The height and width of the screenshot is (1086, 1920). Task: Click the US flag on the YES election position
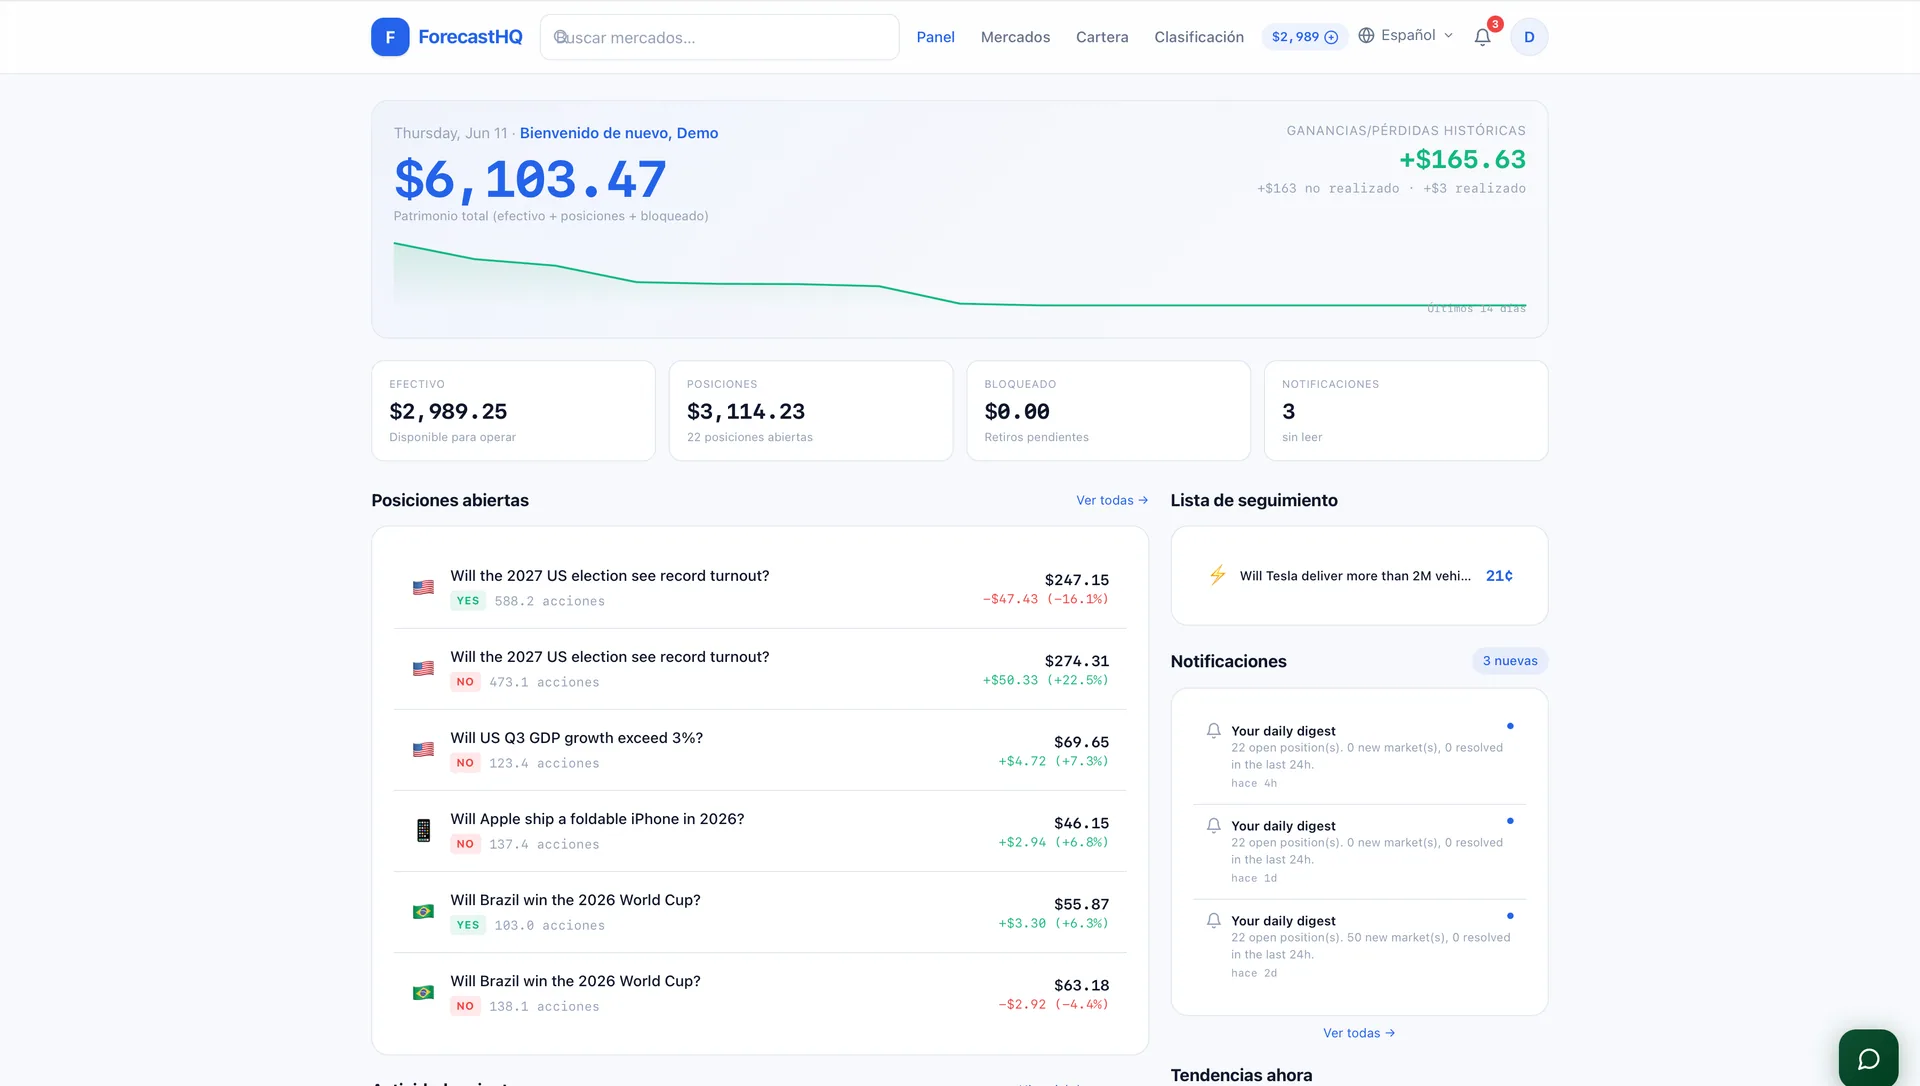[423, 588]
